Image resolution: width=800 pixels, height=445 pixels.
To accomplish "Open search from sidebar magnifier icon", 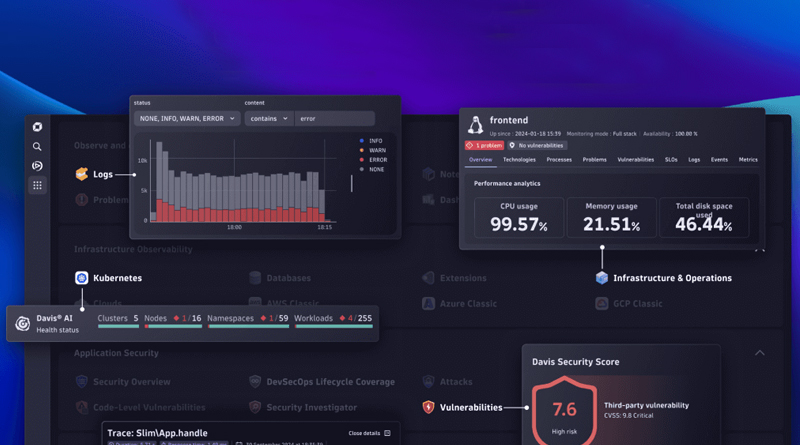I will pyautogui.click(x=37, y=146).
